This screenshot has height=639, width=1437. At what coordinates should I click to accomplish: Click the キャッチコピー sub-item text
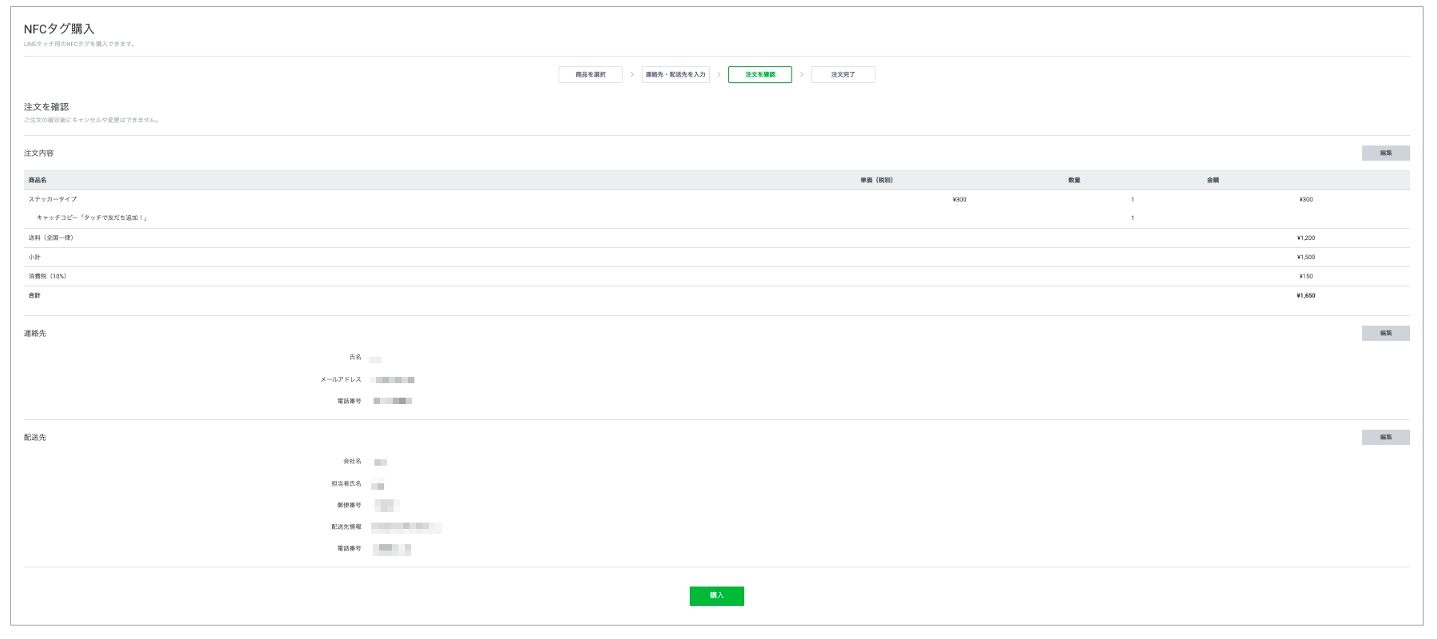pyautogui.click(x=92, y=218)
